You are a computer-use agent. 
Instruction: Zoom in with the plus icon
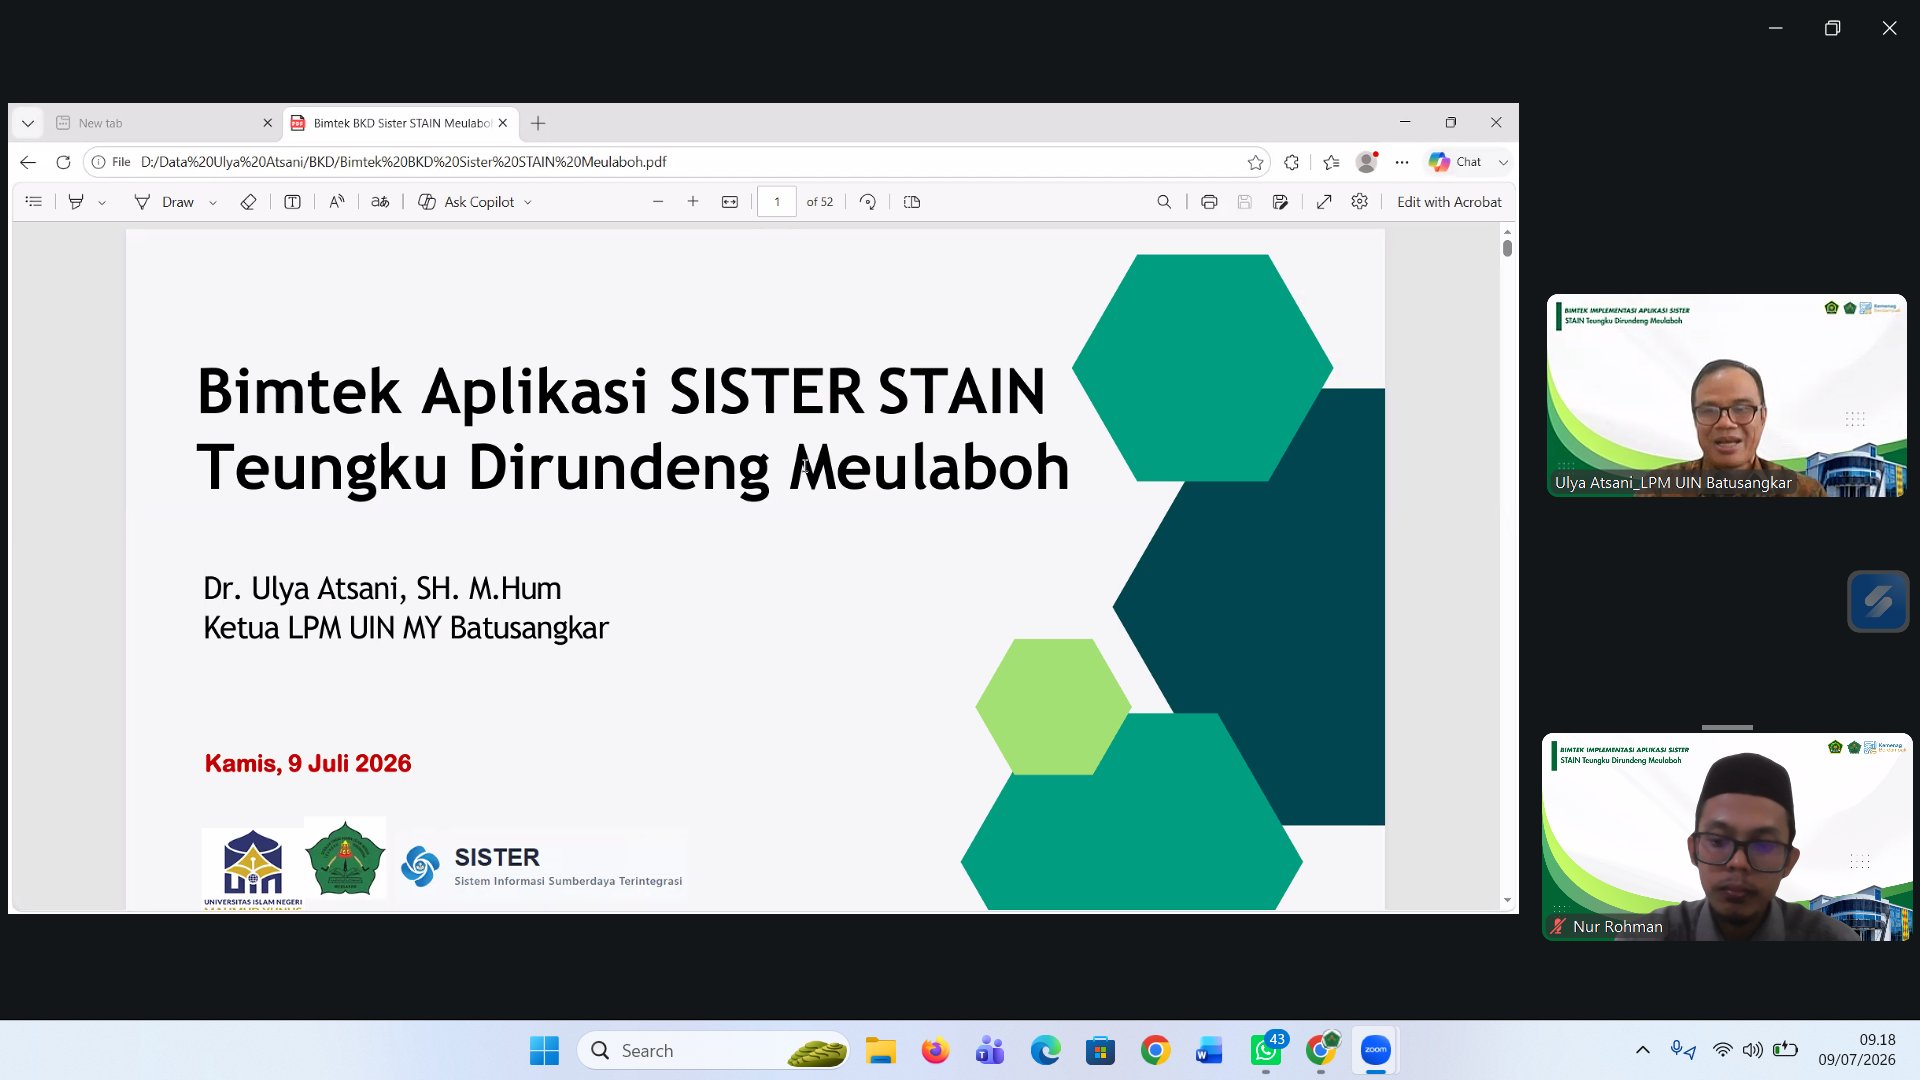click(x=693, y=202)
